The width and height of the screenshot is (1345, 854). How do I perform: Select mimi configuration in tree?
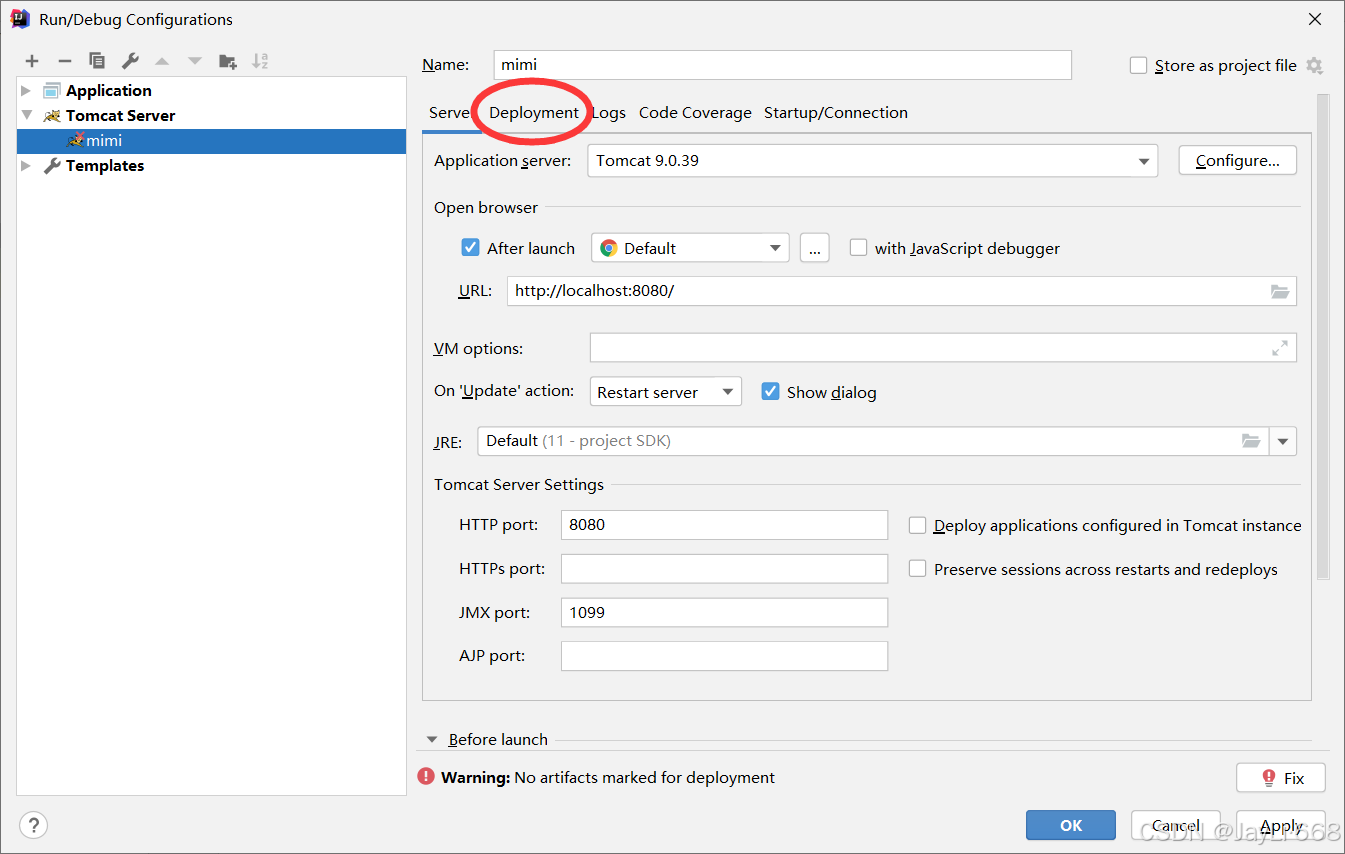coord(211,141)
